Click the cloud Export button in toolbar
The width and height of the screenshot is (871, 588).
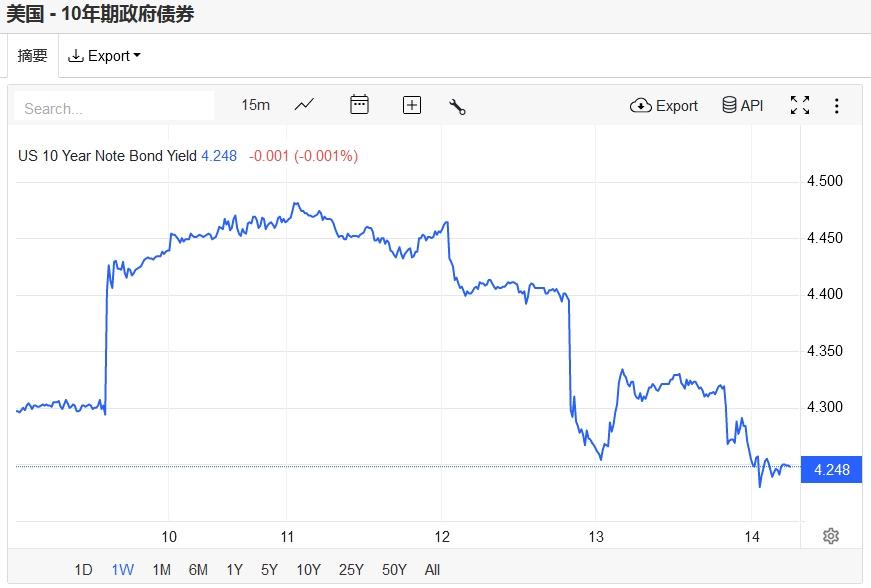(x=664, y=105)
